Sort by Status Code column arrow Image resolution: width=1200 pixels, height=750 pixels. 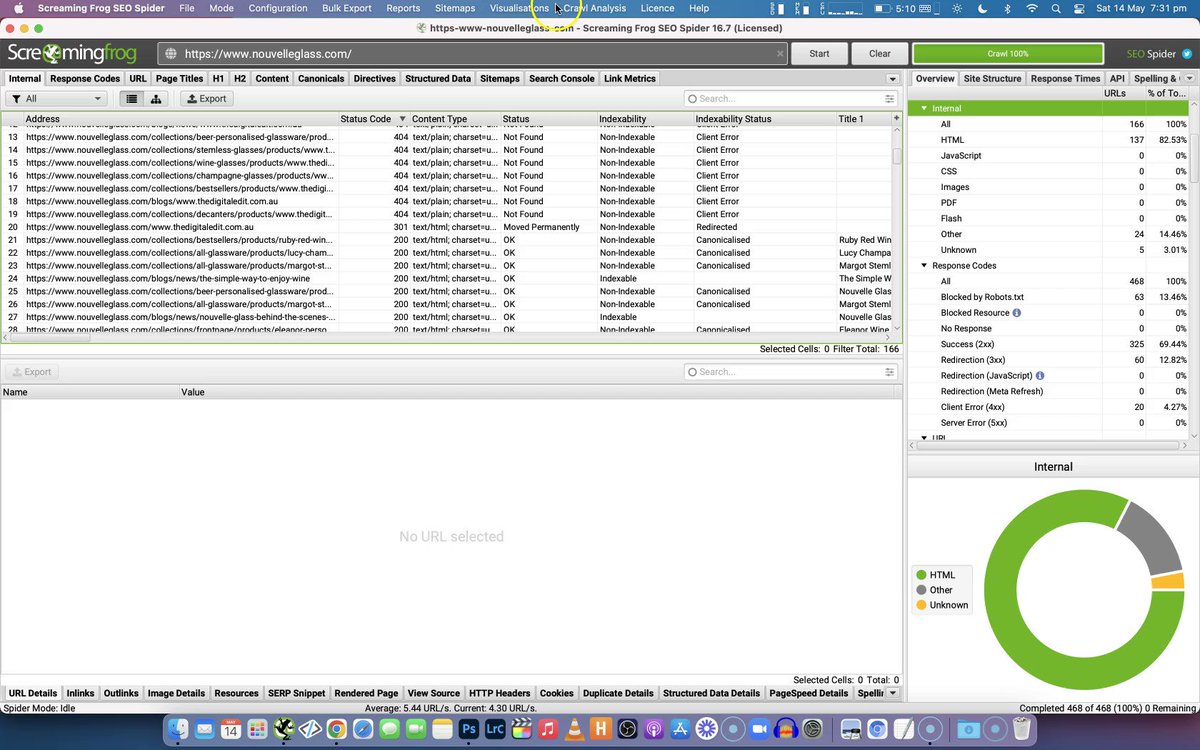[402, 119]
